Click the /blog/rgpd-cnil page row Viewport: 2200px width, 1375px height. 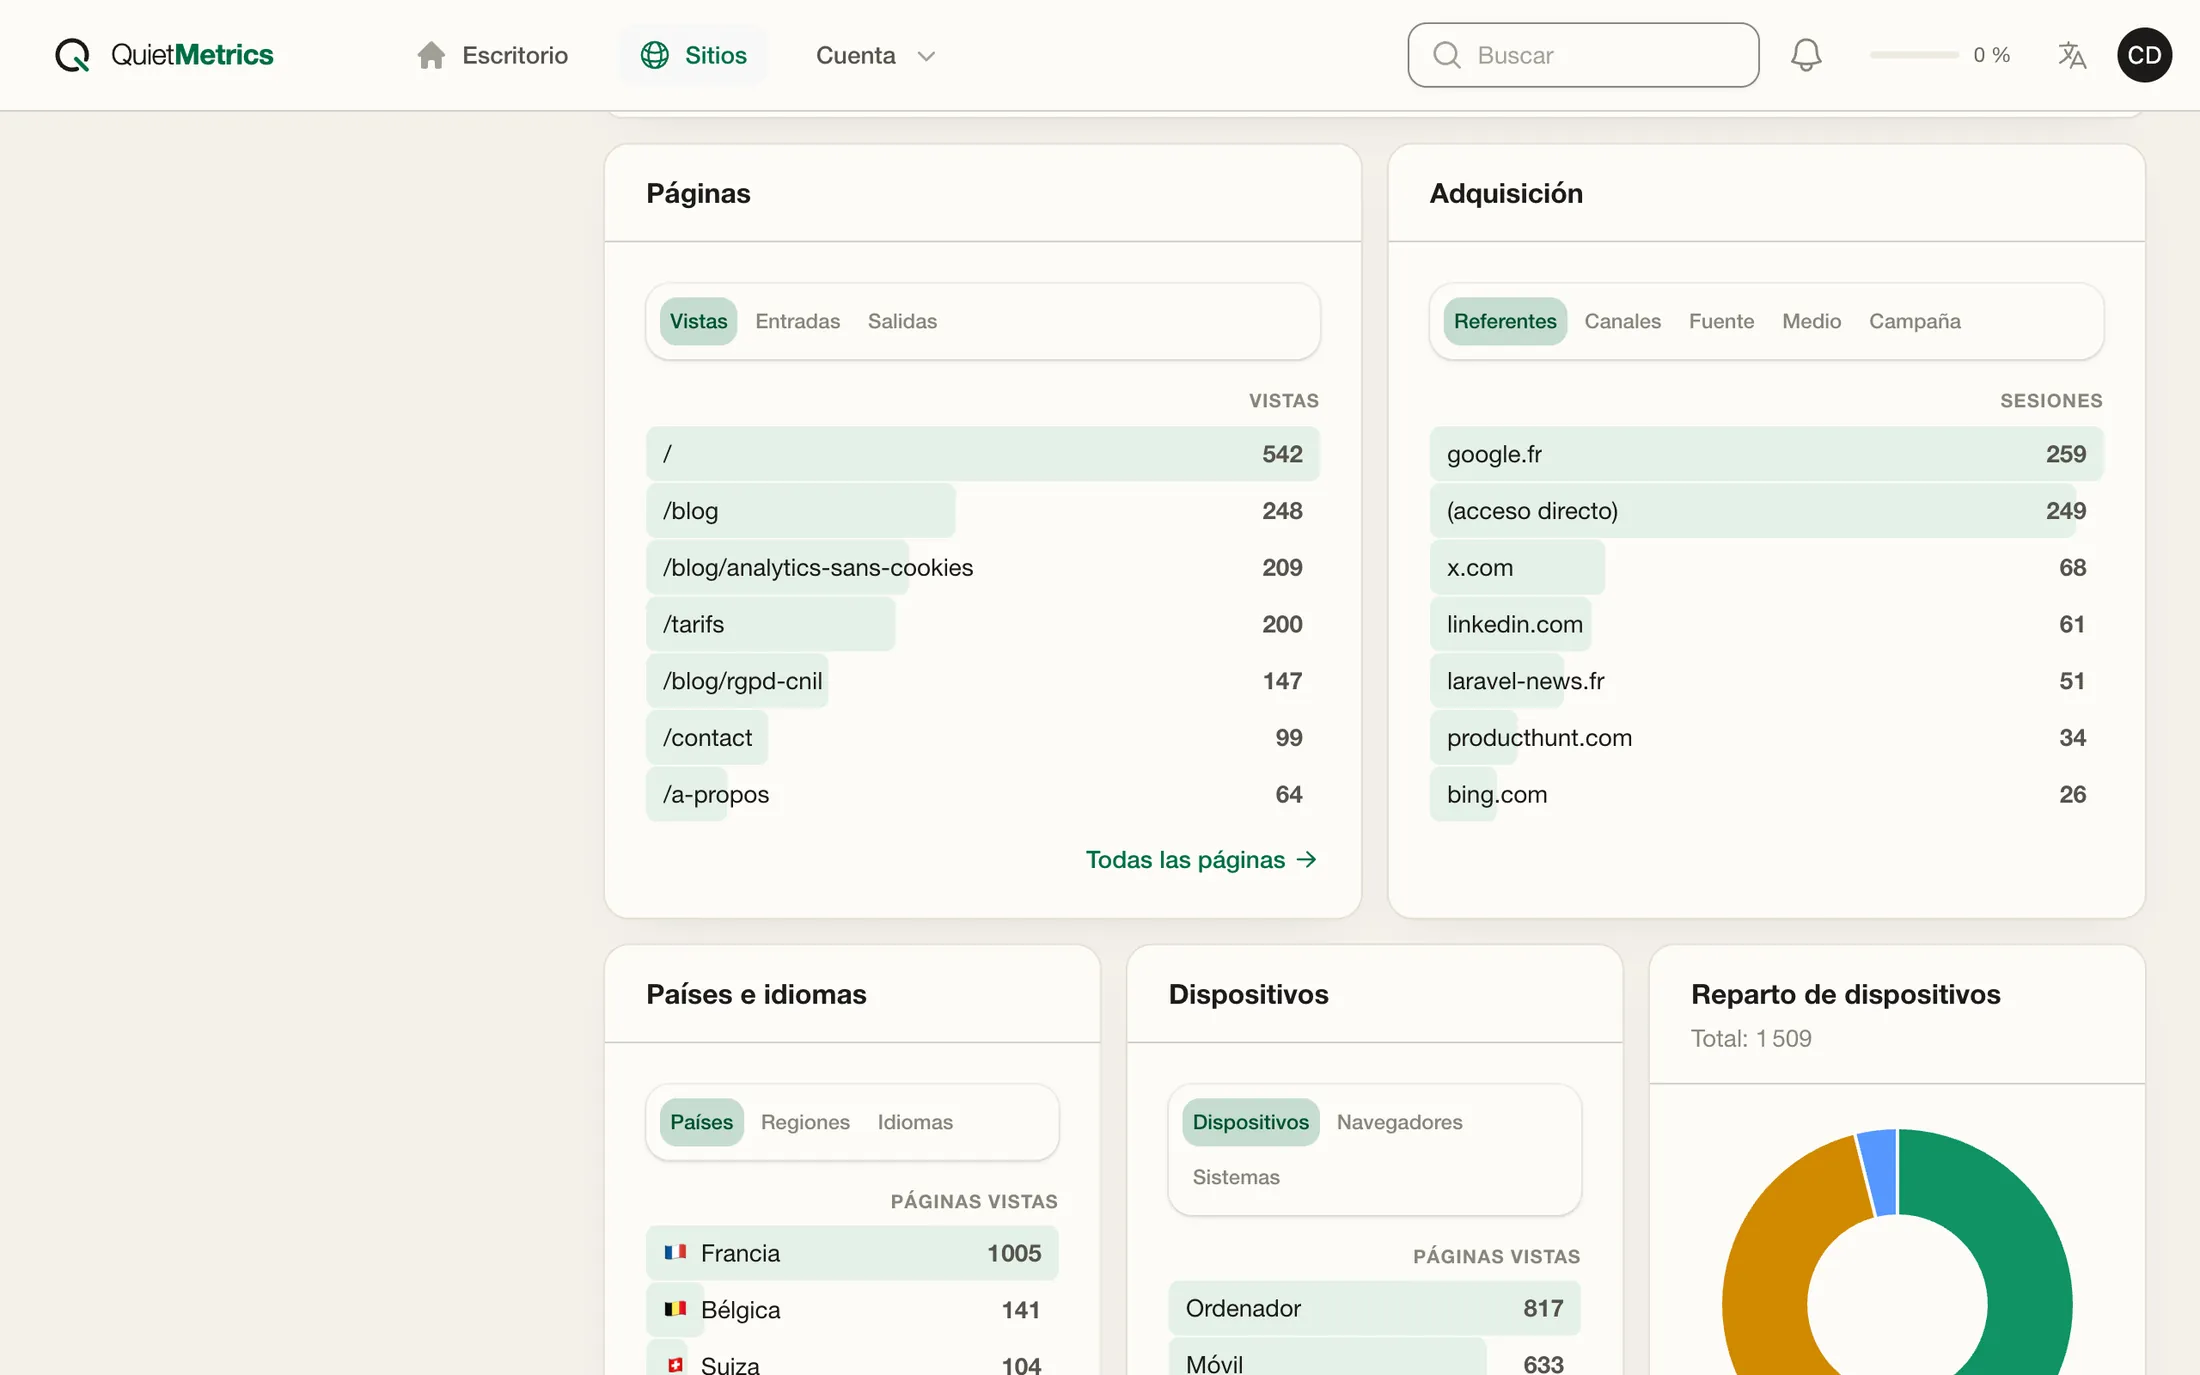coord(982,681)
